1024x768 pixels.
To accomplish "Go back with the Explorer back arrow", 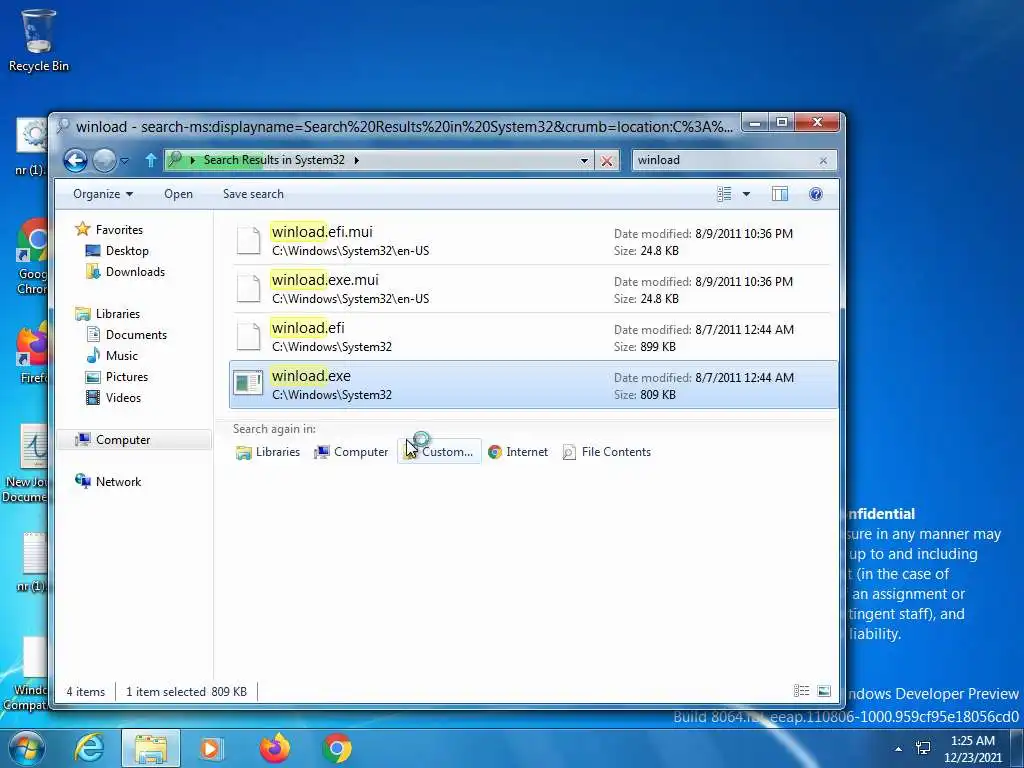I will pos(75,160).
